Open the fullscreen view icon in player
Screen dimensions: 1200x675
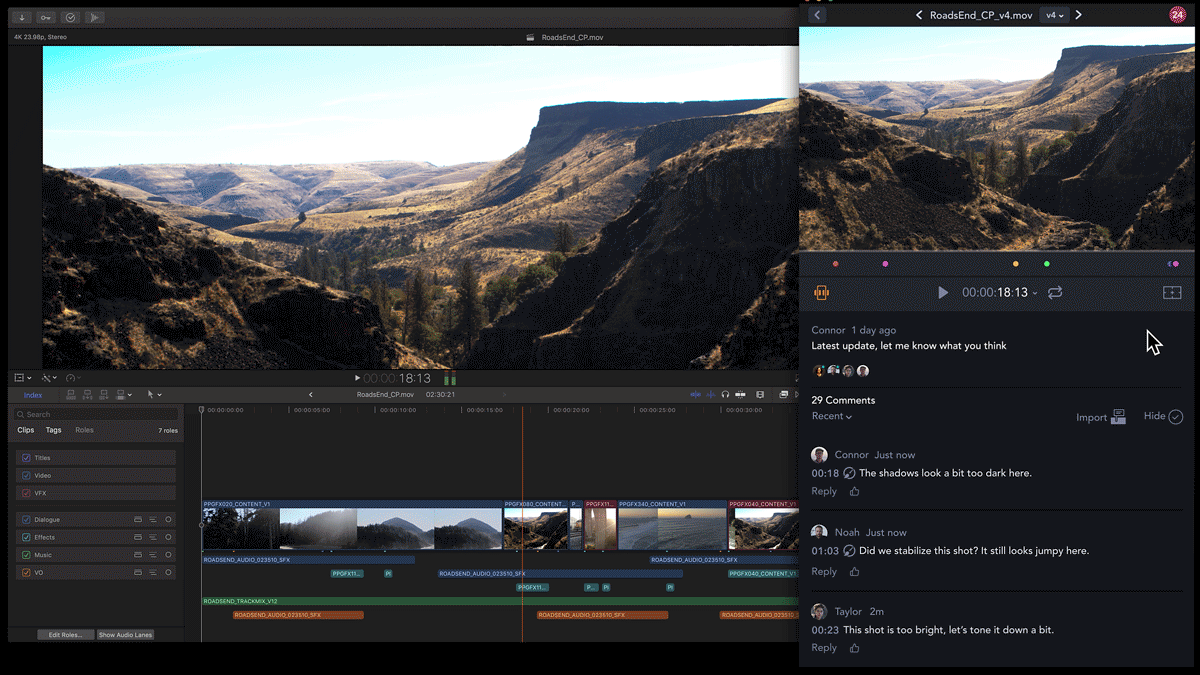[x=1172, y=293]
